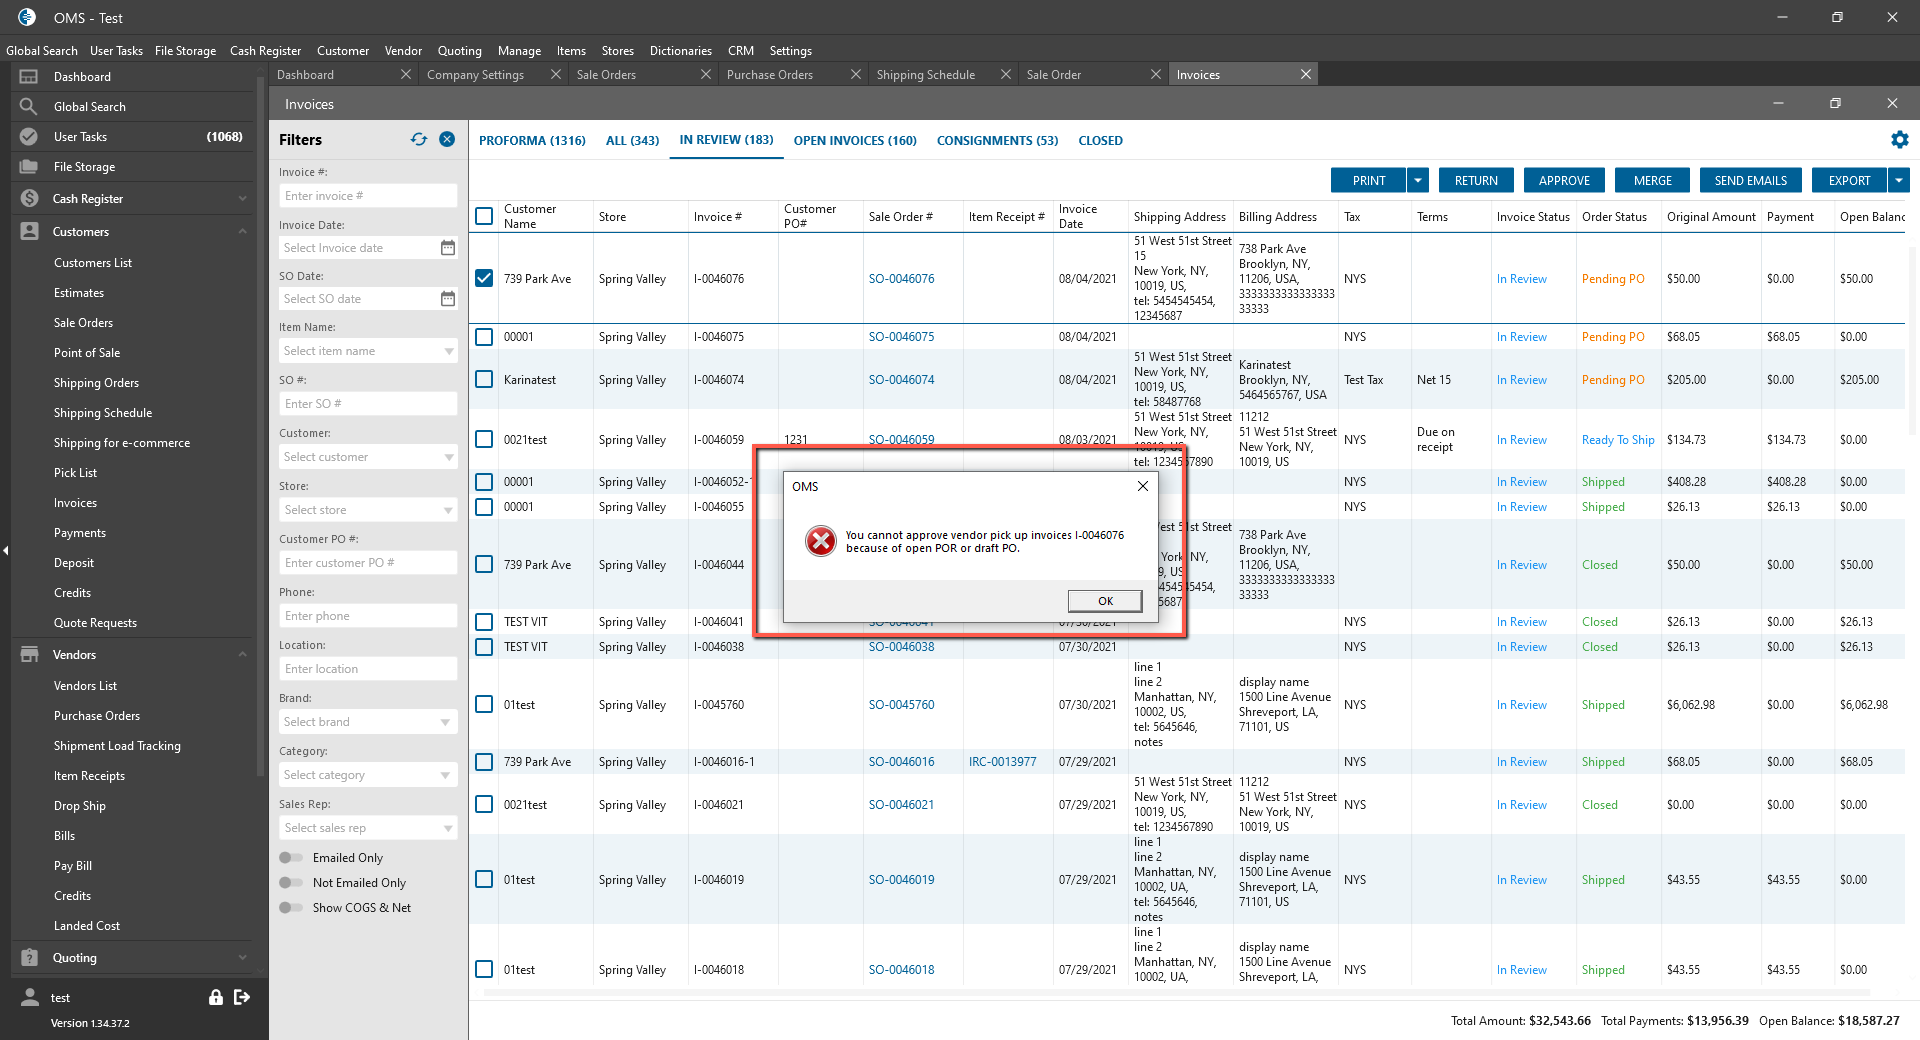Open the Select store dropdown

point(368,510)
